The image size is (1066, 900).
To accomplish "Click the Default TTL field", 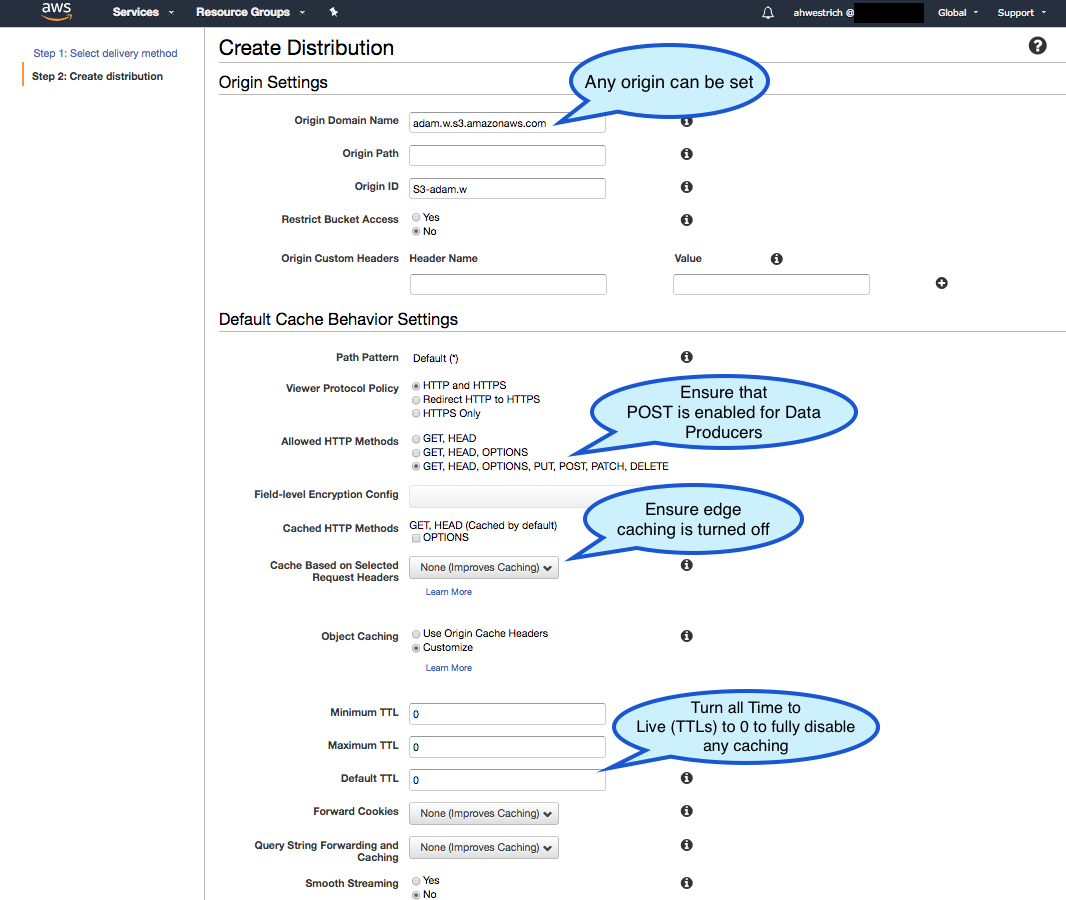I will pyautogui.click(x=507, y=780).
